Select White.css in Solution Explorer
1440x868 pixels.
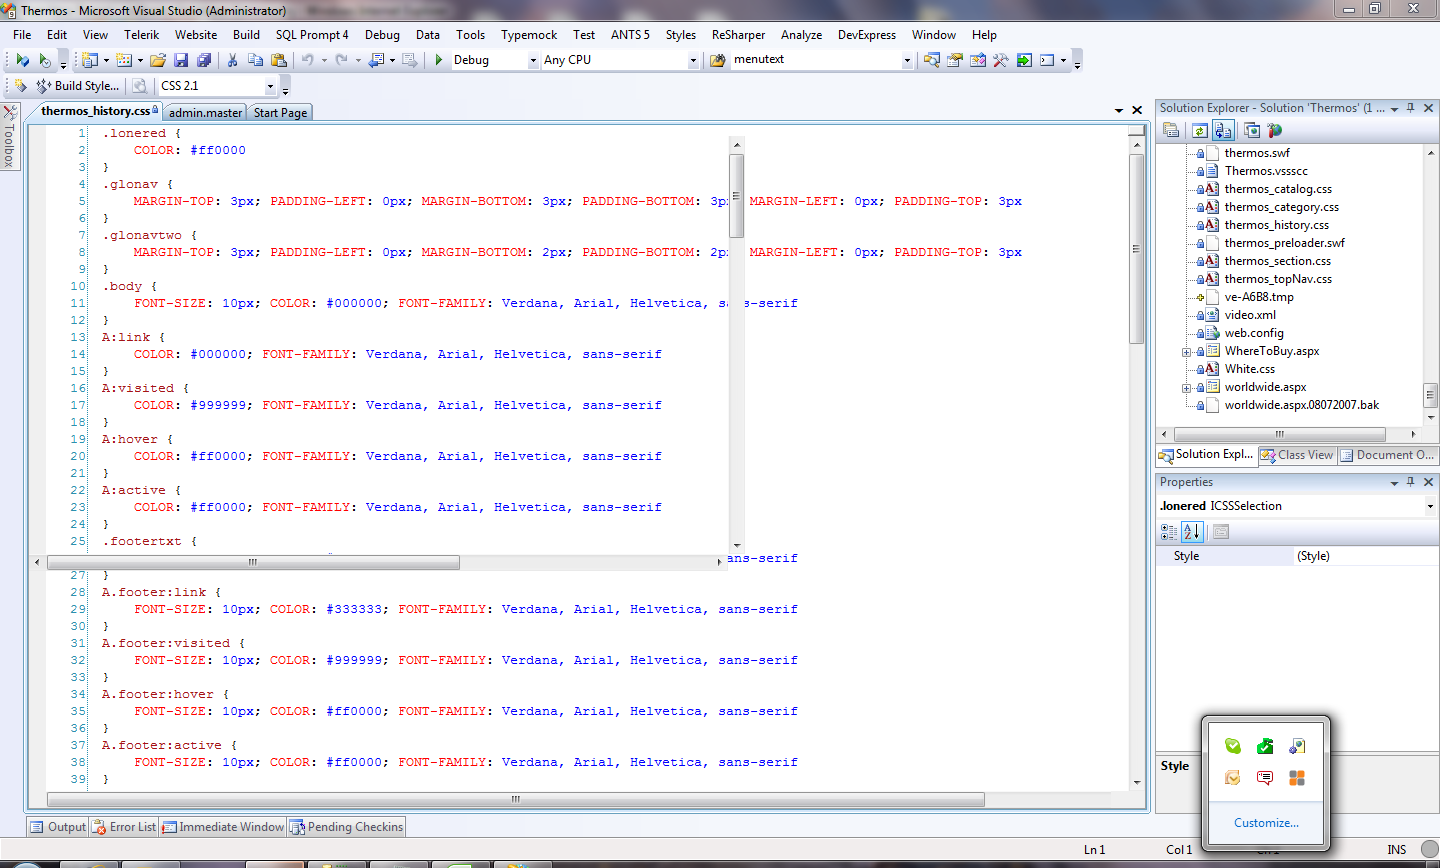[x=1250, y=369]
